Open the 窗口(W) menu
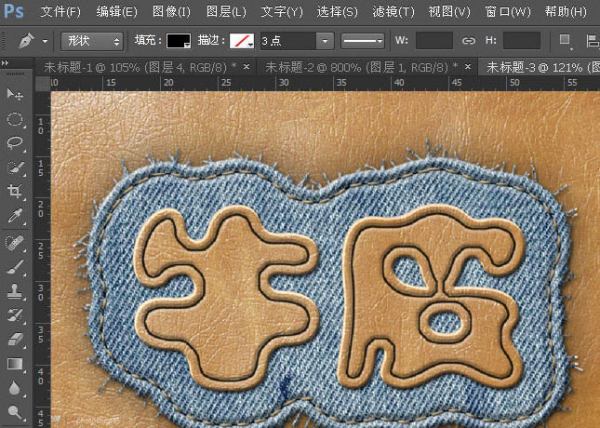This screenshot has height=428, width=600. click(x=507, y=12)
